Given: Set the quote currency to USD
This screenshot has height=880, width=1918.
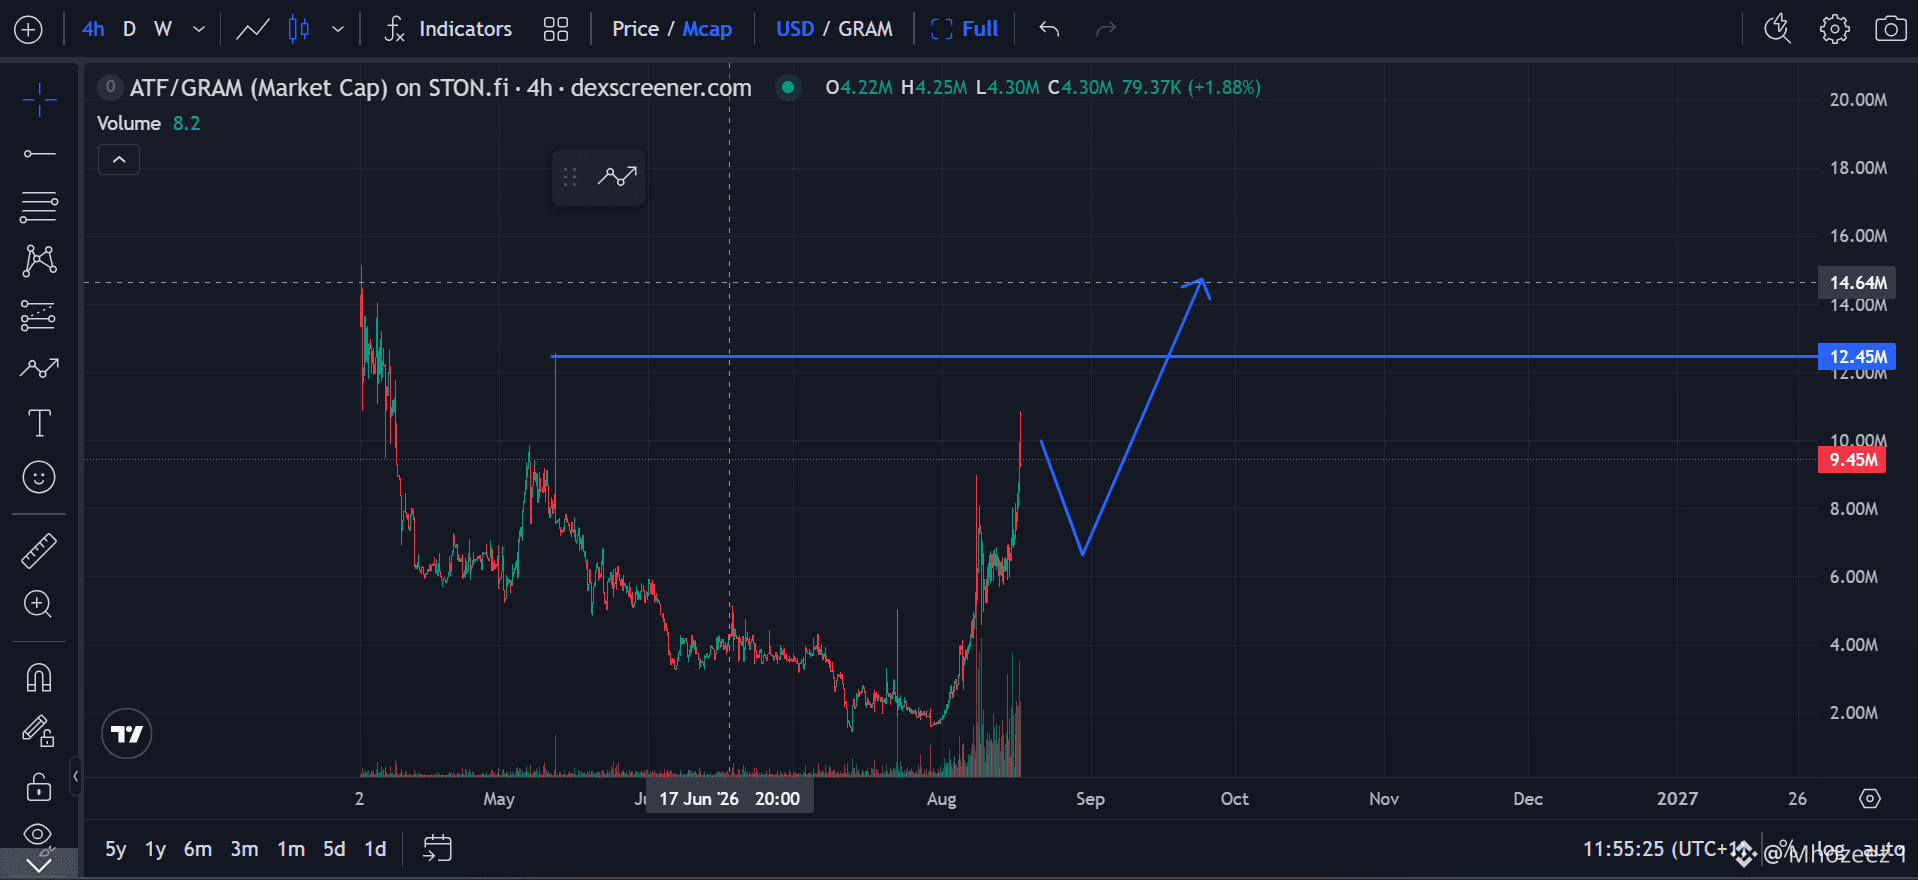Looking at the screenshot, I should coord(795,29).
